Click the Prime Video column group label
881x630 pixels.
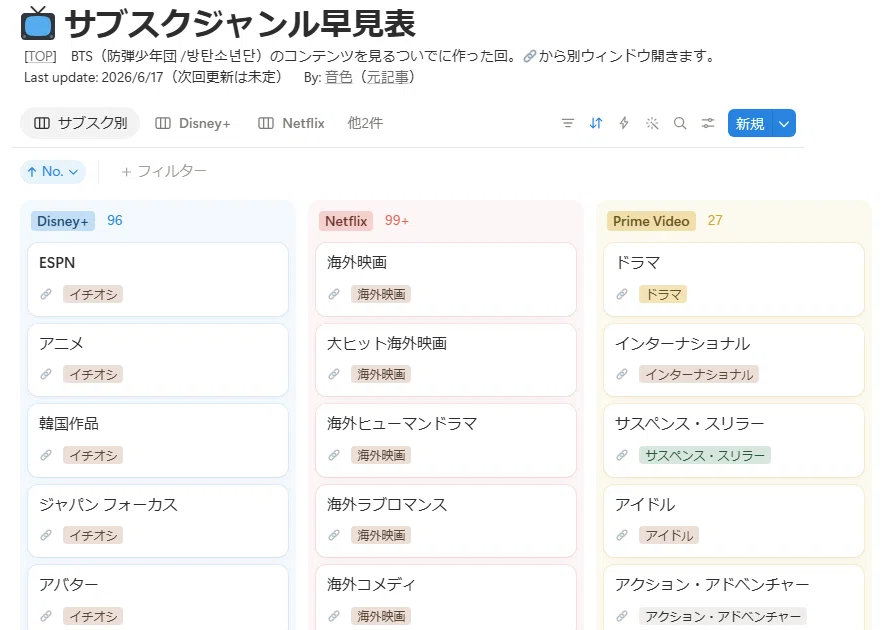pyautogui.click(x=651, y=221)
